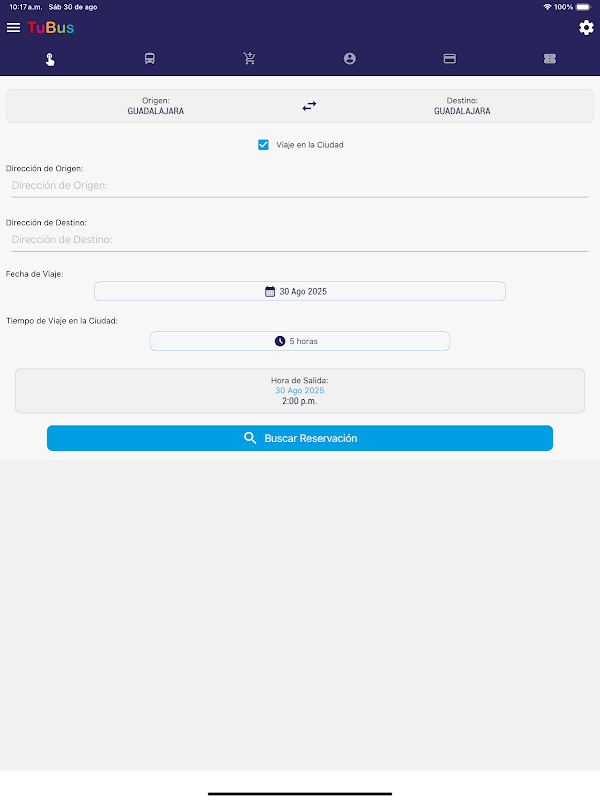The height and width of the screenshot is (800, 600).
Task: Uncheck Viaje en la Ciudad checkbox
Action: click(x=264, y=145)
